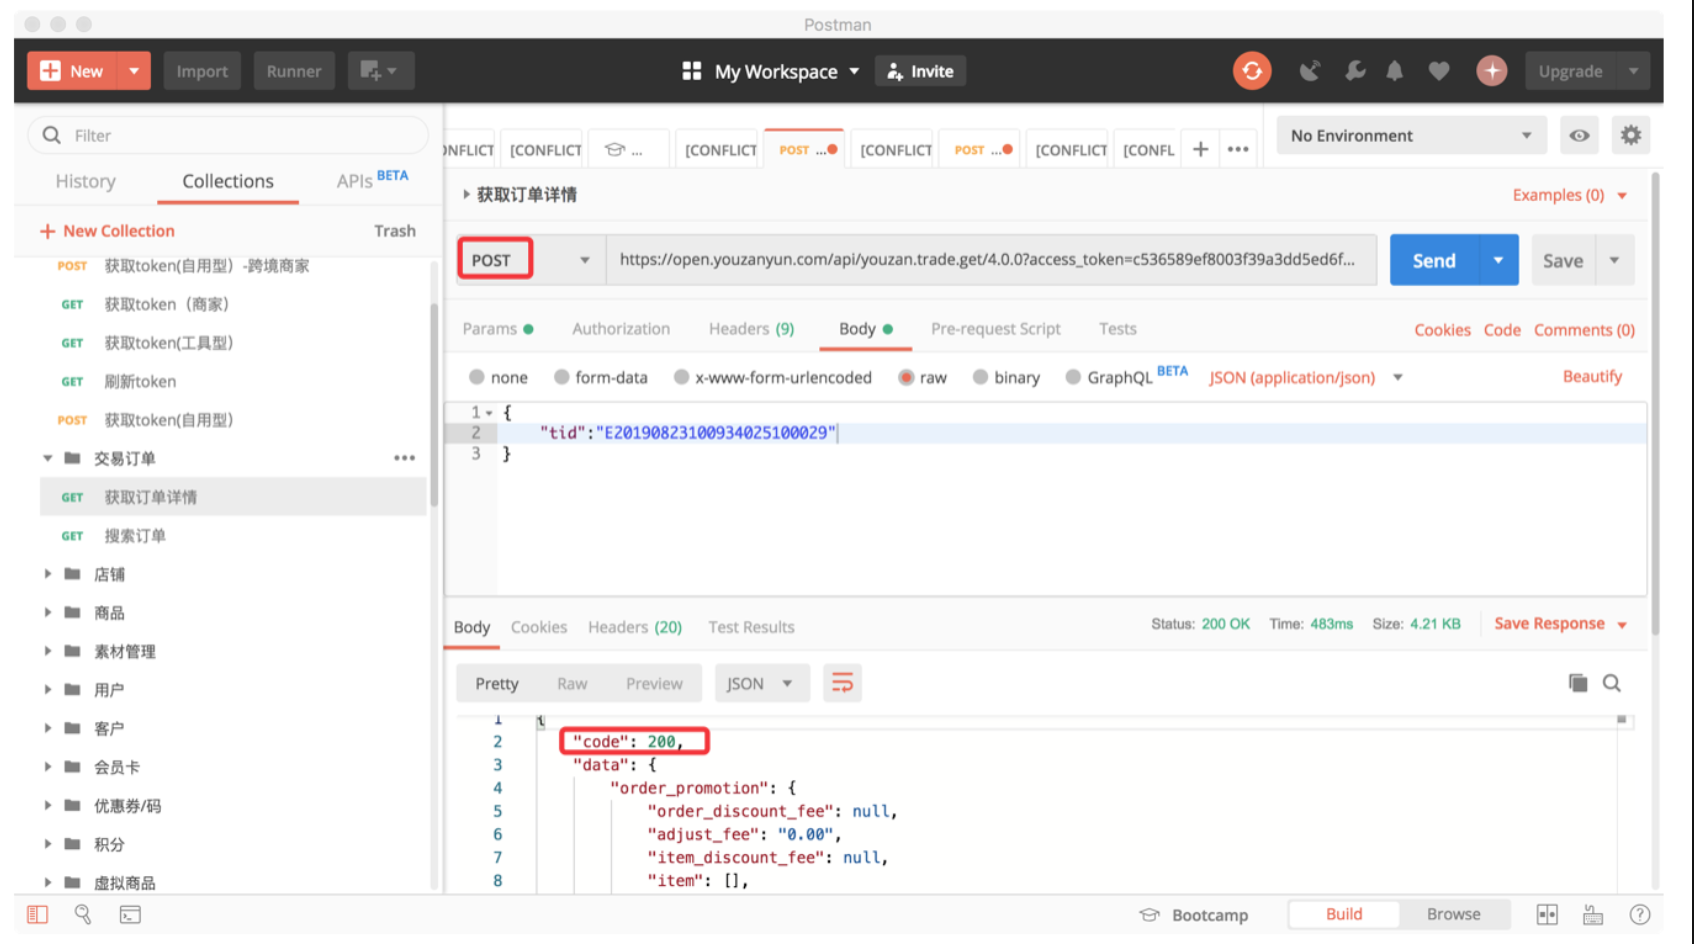Switch to Build mode
The width and height of the screenshot is (1694, 944).
click(x=1344, y=914)
